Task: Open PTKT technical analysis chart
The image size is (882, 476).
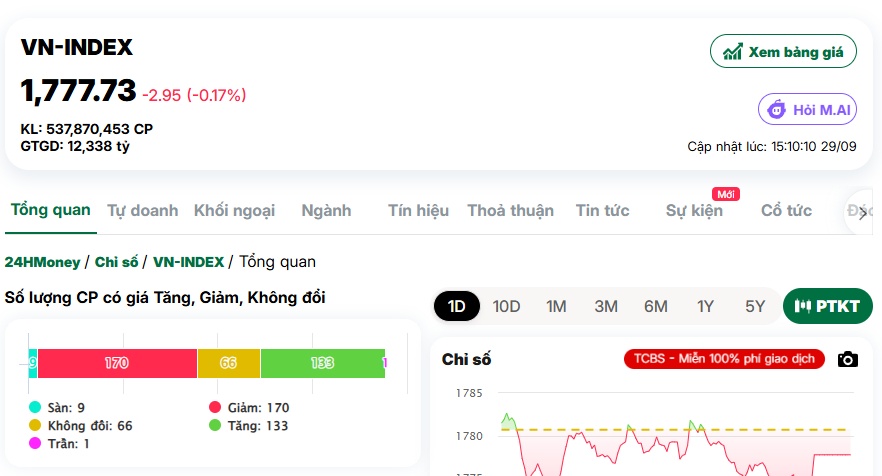Action: point(827,306)
